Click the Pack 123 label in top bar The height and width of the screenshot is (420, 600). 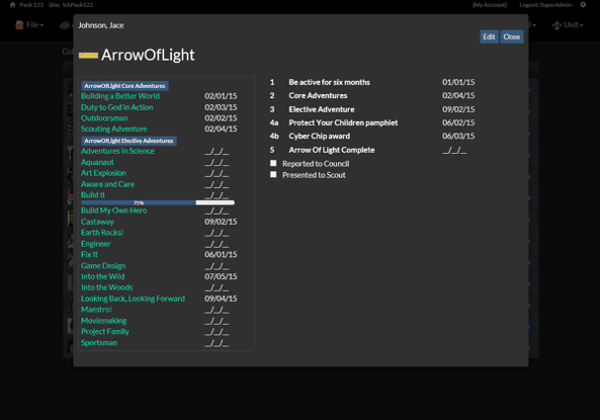coord(31,5)
